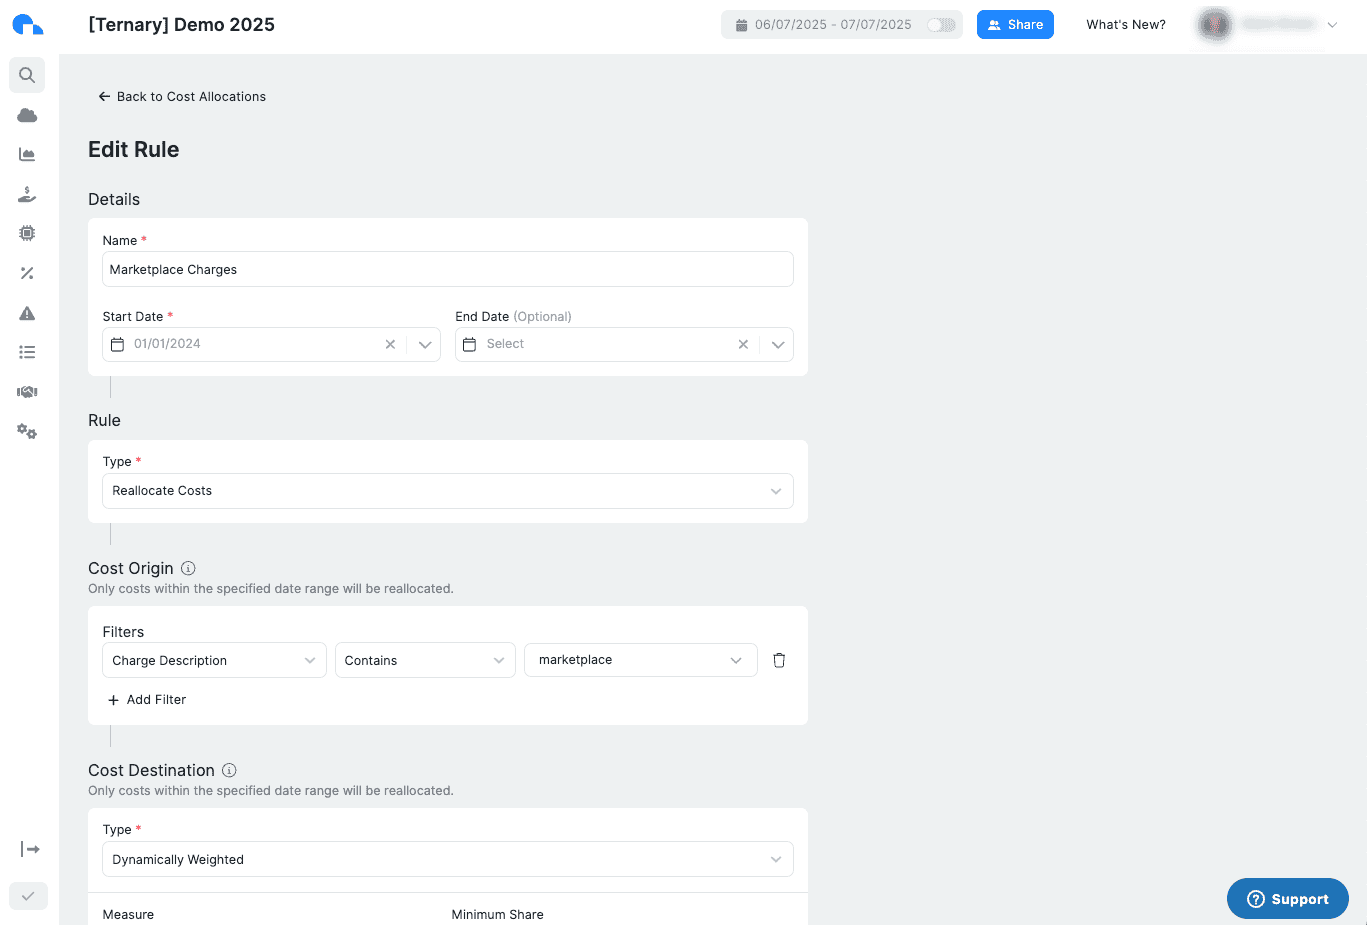1367x925 pixels.
Task: Open What's New
Action: click(1126, 25)
